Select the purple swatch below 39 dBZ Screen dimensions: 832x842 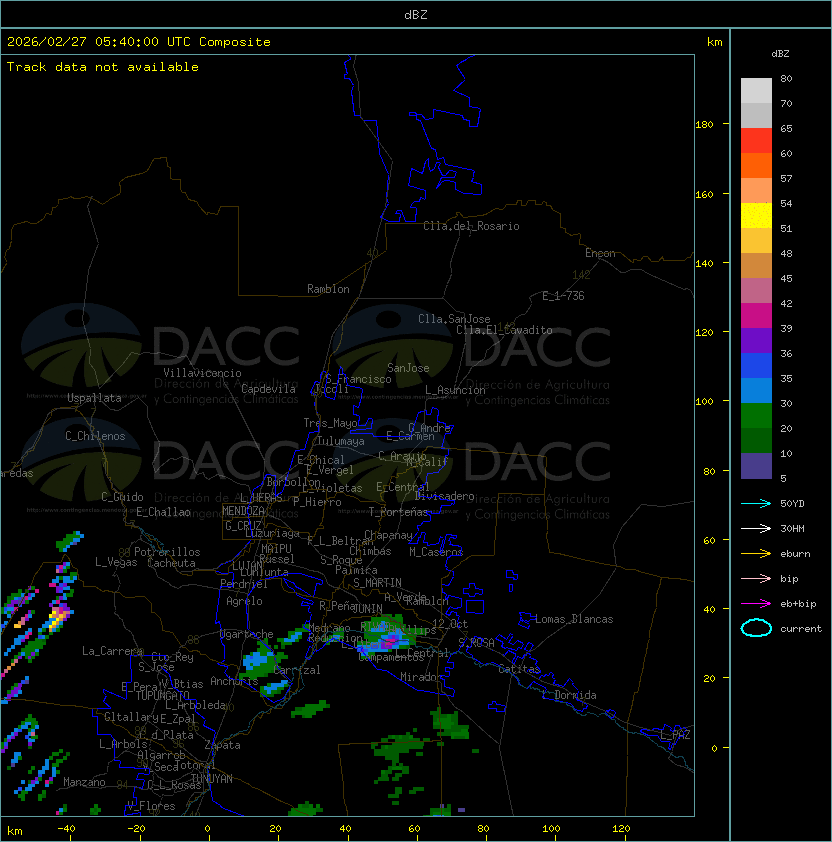(x=756, y=340)
